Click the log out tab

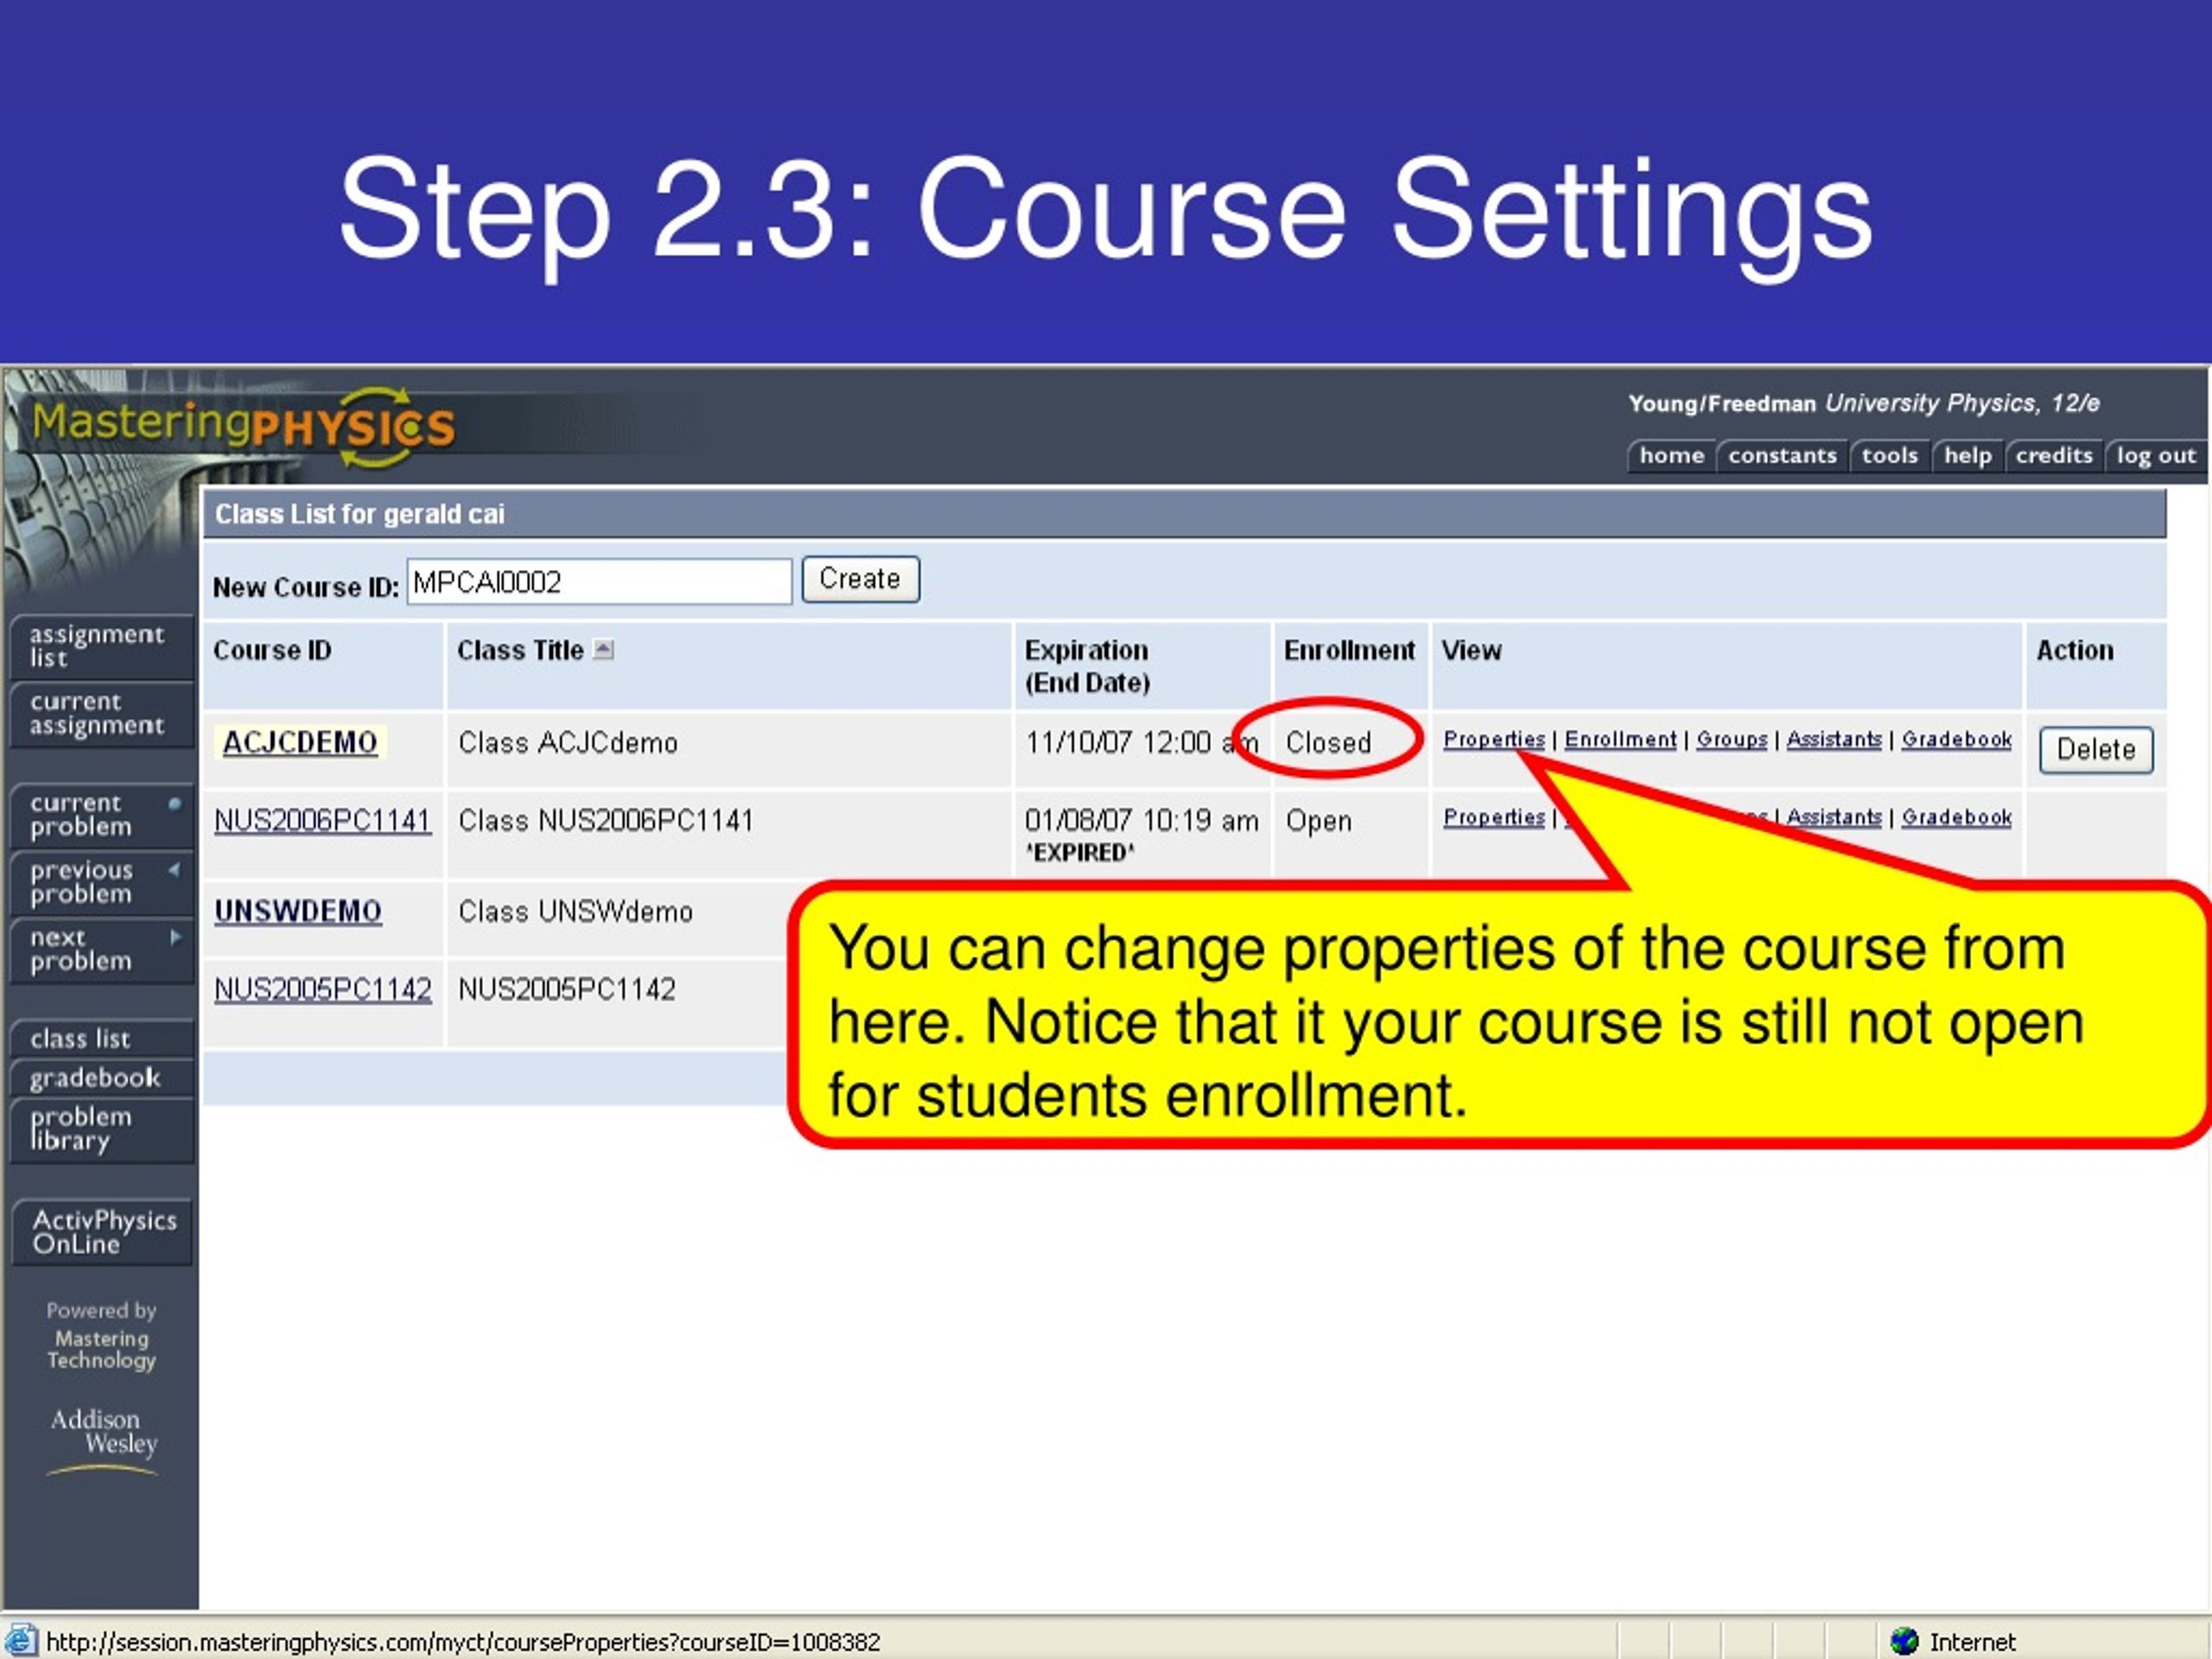click(2156, 456)
